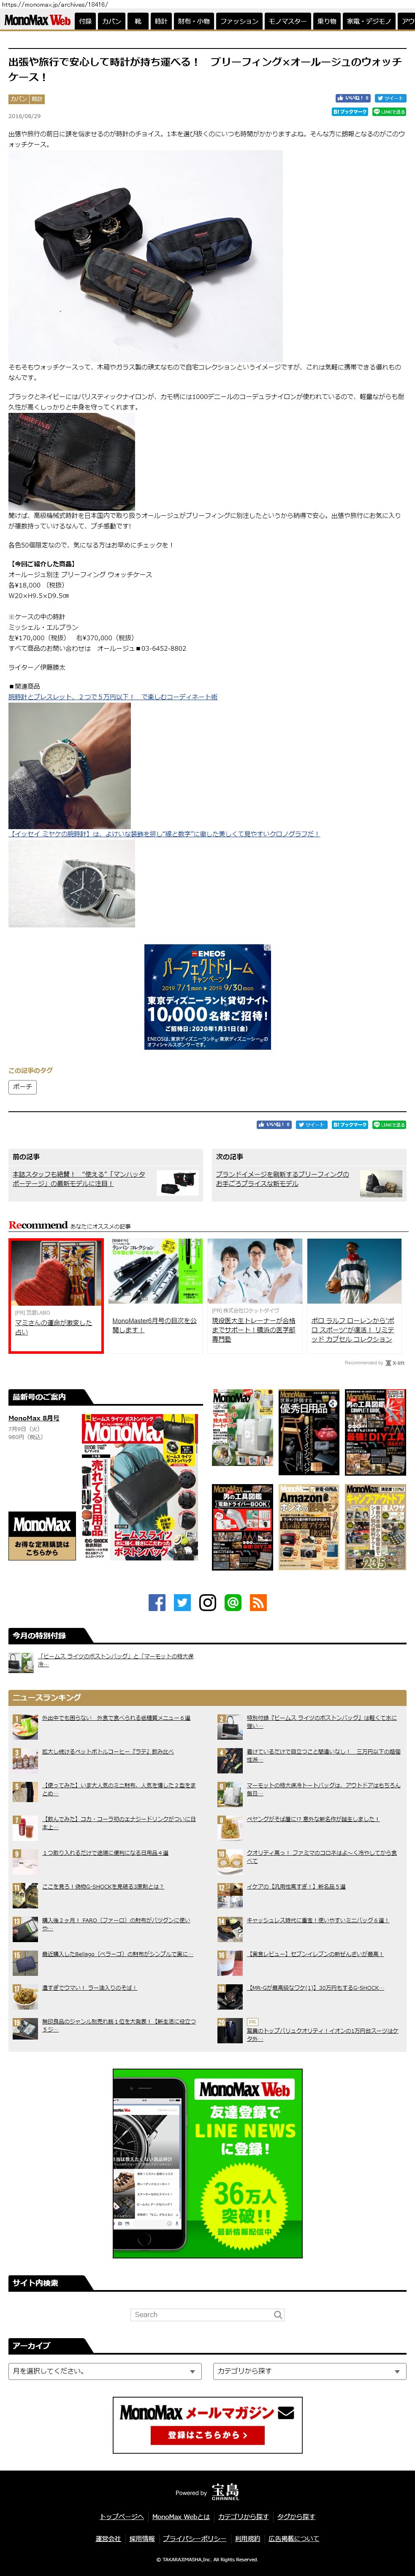Click the top Twitter ツイート button
Image resolution: width=415 pixels, height=2576 pixels.
tap(390, 98)
